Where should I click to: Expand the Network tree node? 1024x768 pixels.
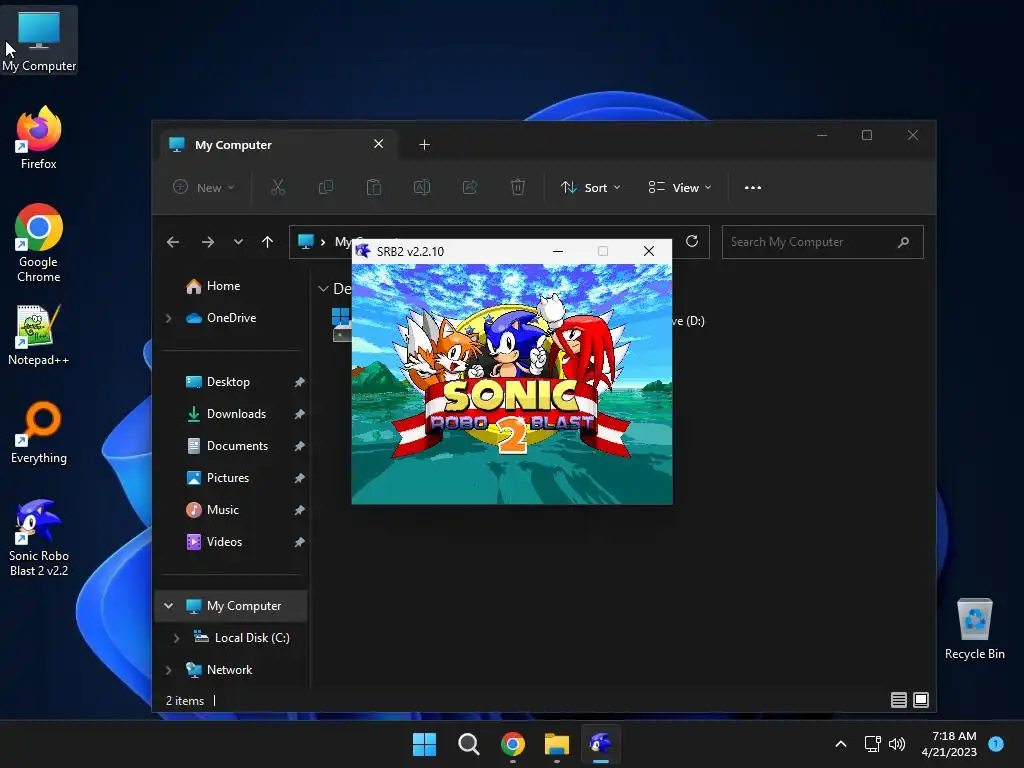tap(168, 670)
